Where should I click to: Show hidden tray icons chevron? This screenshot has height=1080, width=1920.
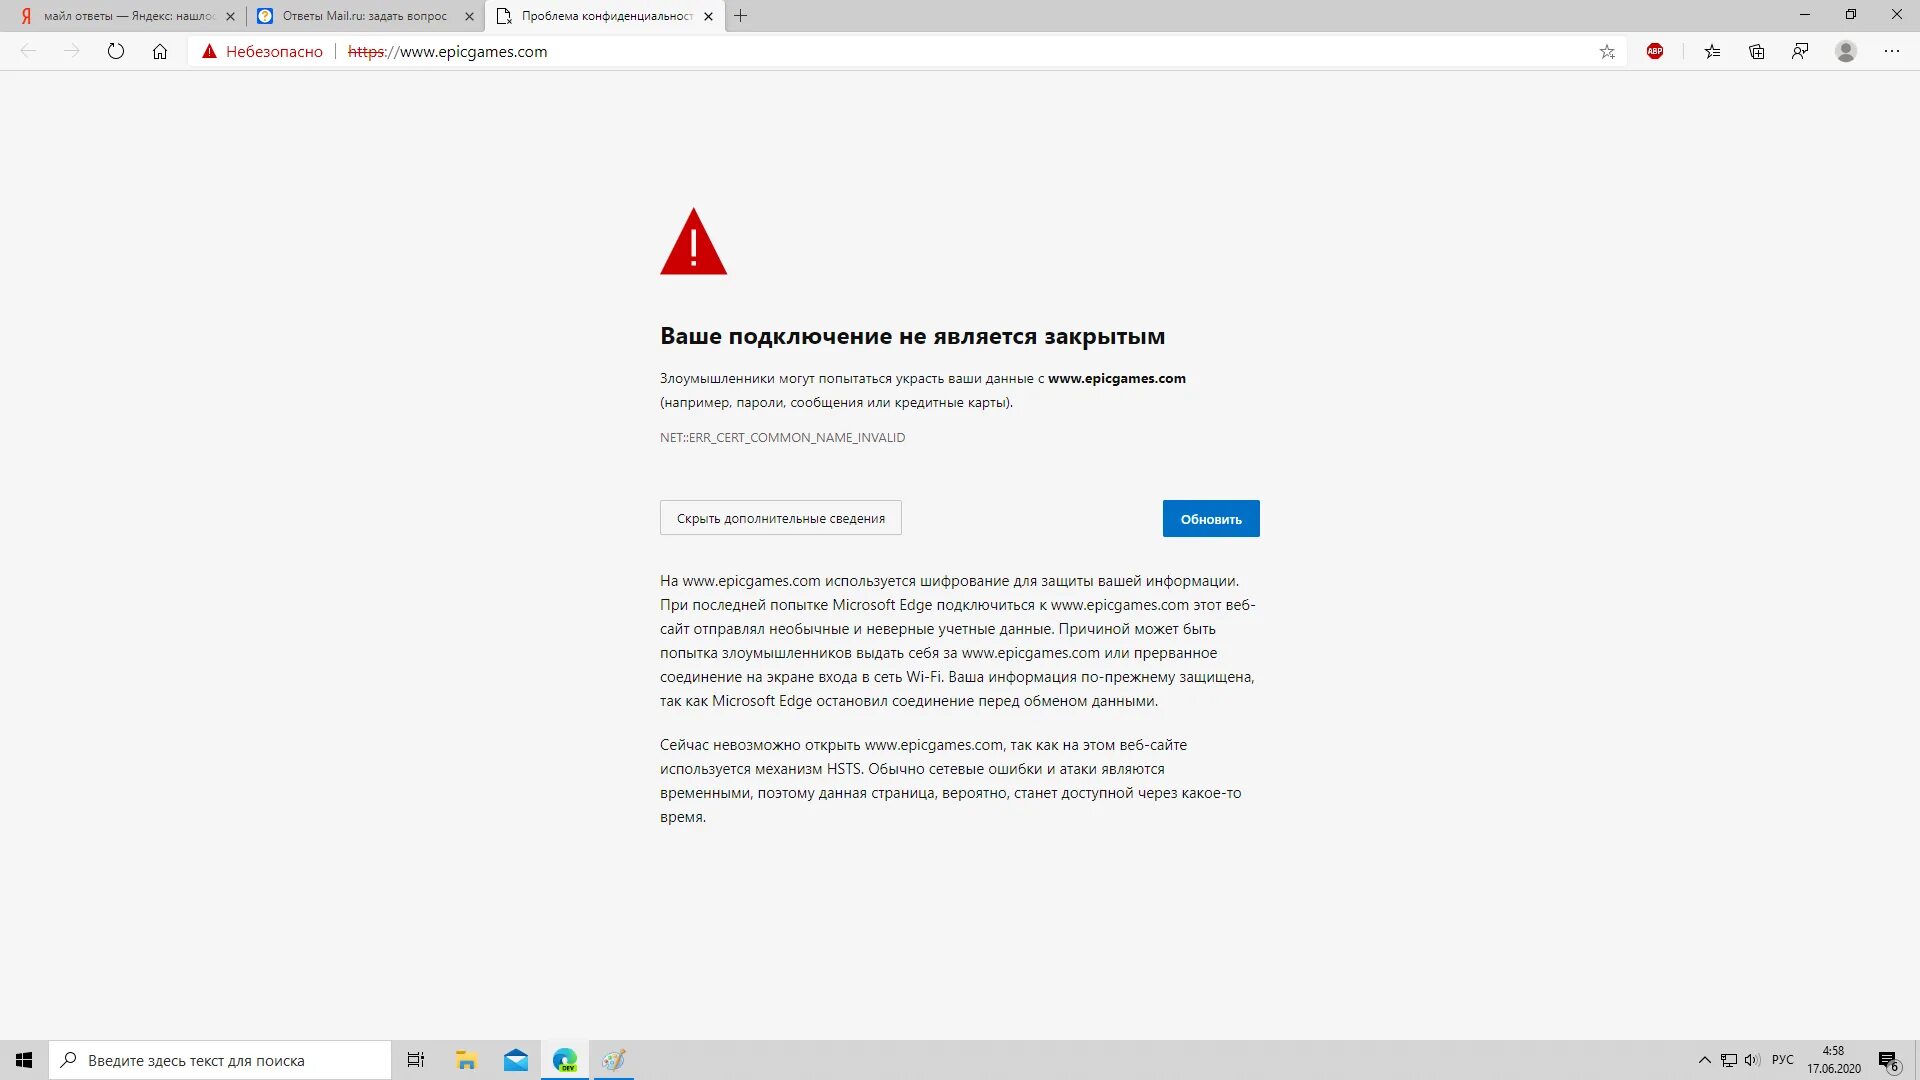point(1704,1060)
